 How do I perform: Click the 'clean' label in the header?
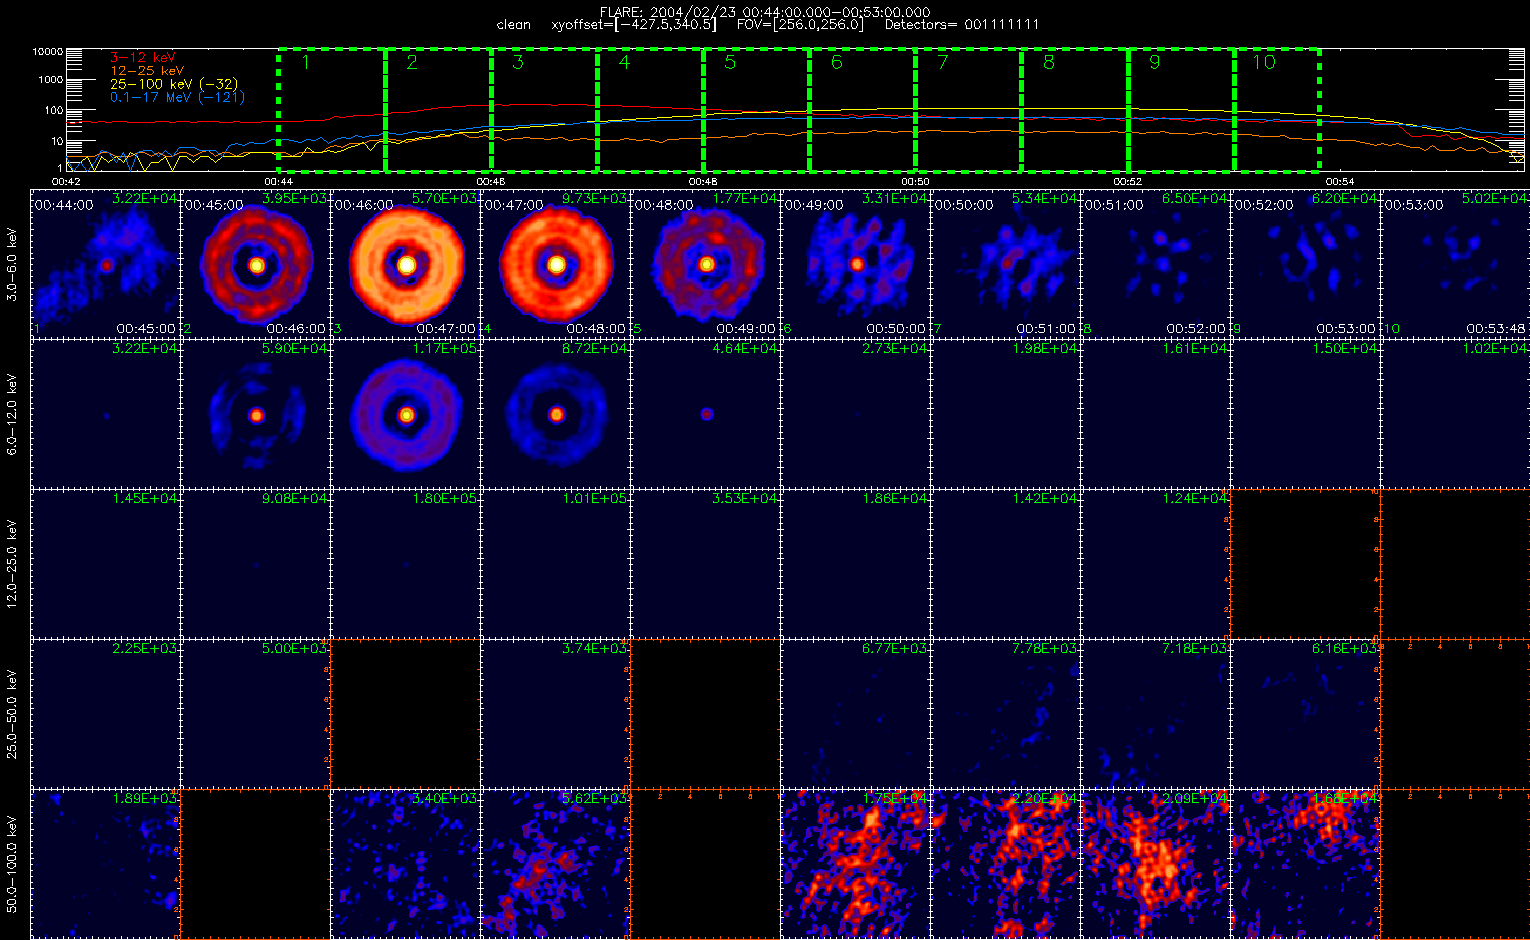tap(513, 24)
